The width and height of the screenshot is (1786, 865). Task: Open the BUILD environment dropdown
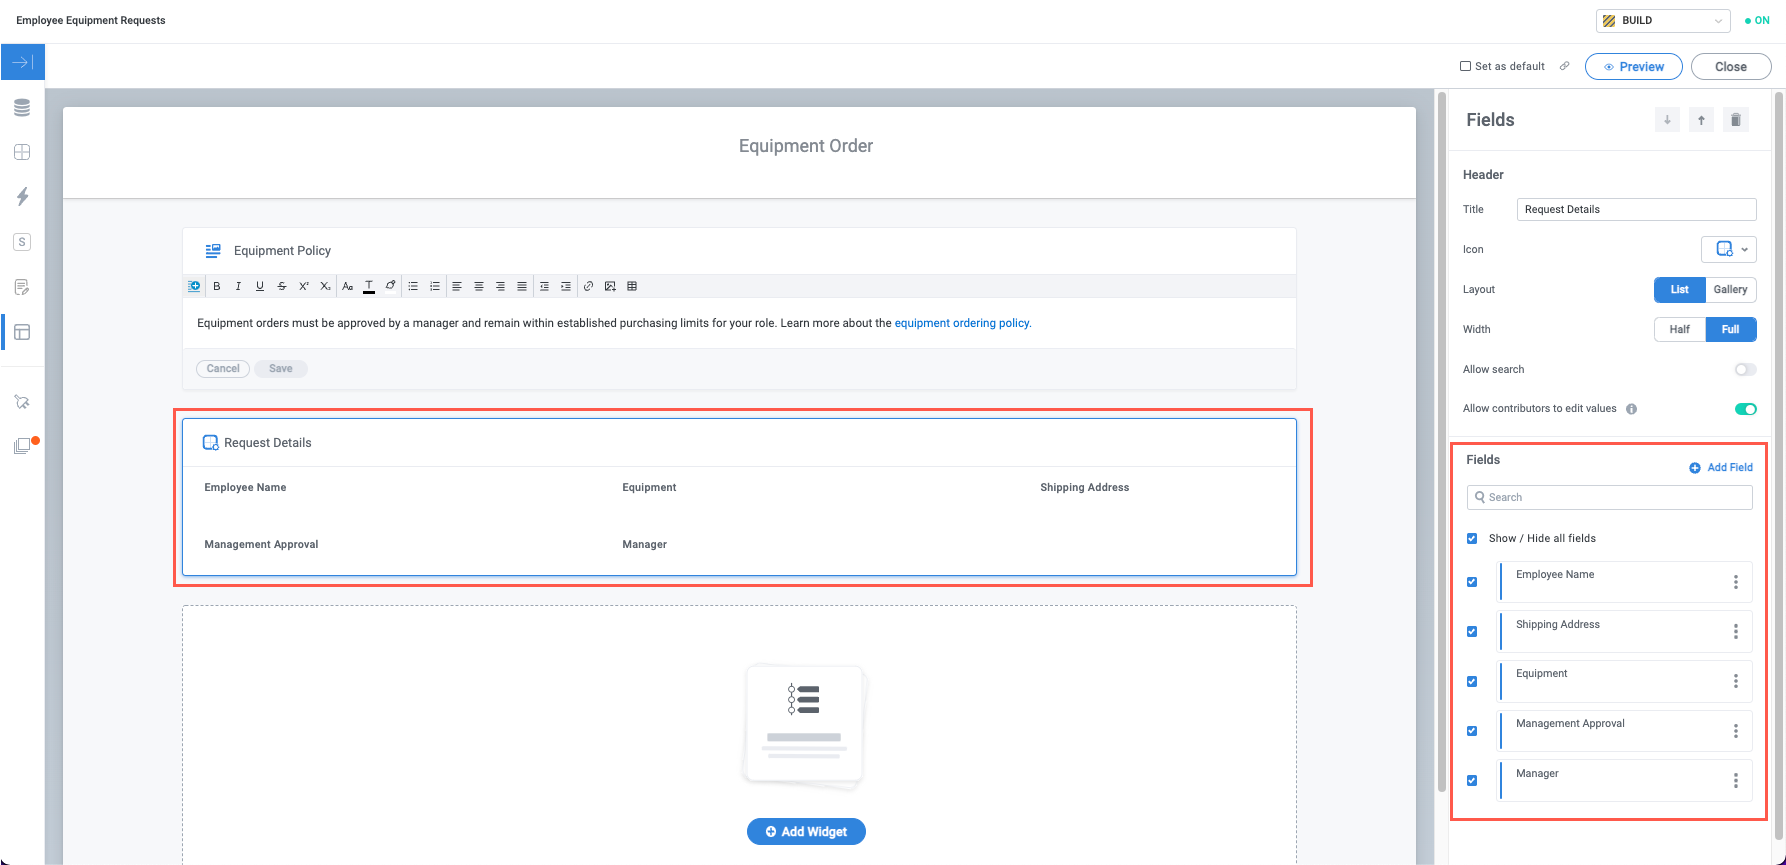1663,20
